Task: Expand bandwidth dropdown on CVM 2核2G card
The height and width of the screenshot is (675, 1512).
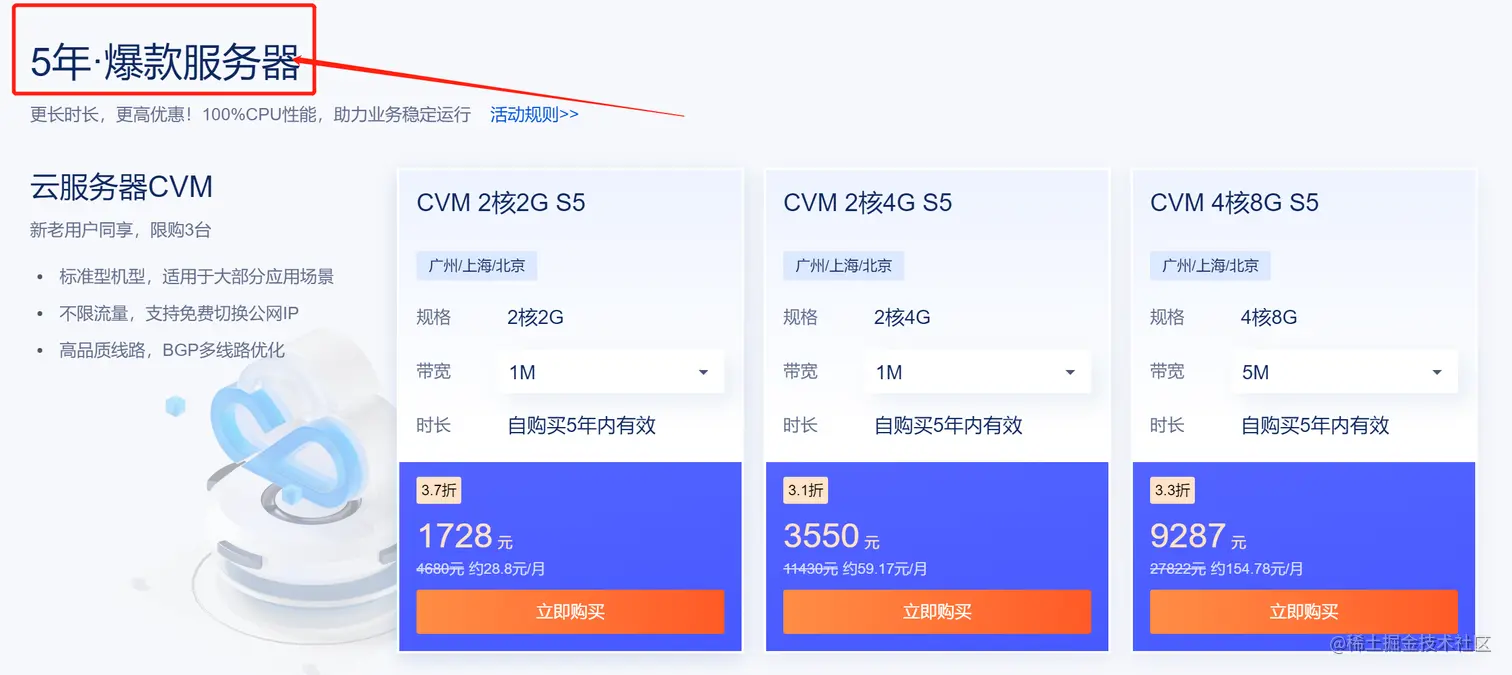Action: point(610,372)
